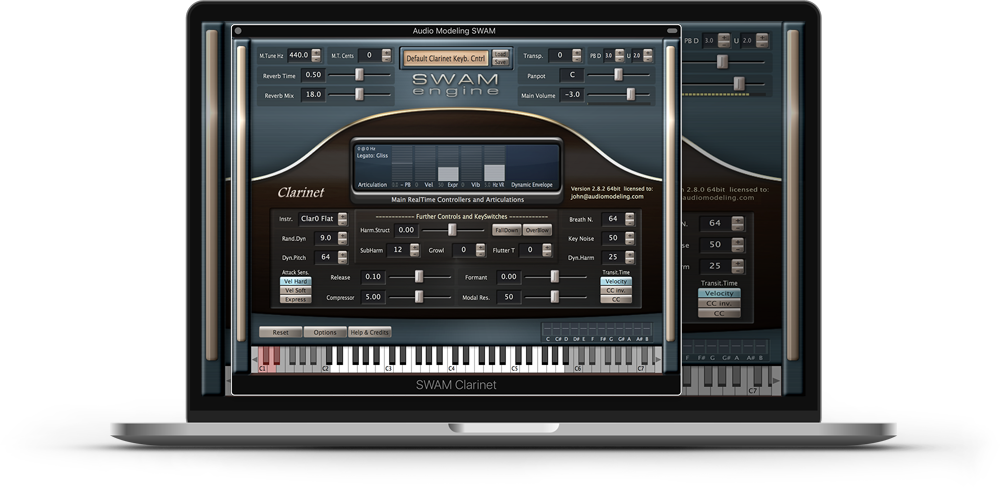1000x488 pixels.
Task: Click the Reverb Time slider handle
Action: 359,75
